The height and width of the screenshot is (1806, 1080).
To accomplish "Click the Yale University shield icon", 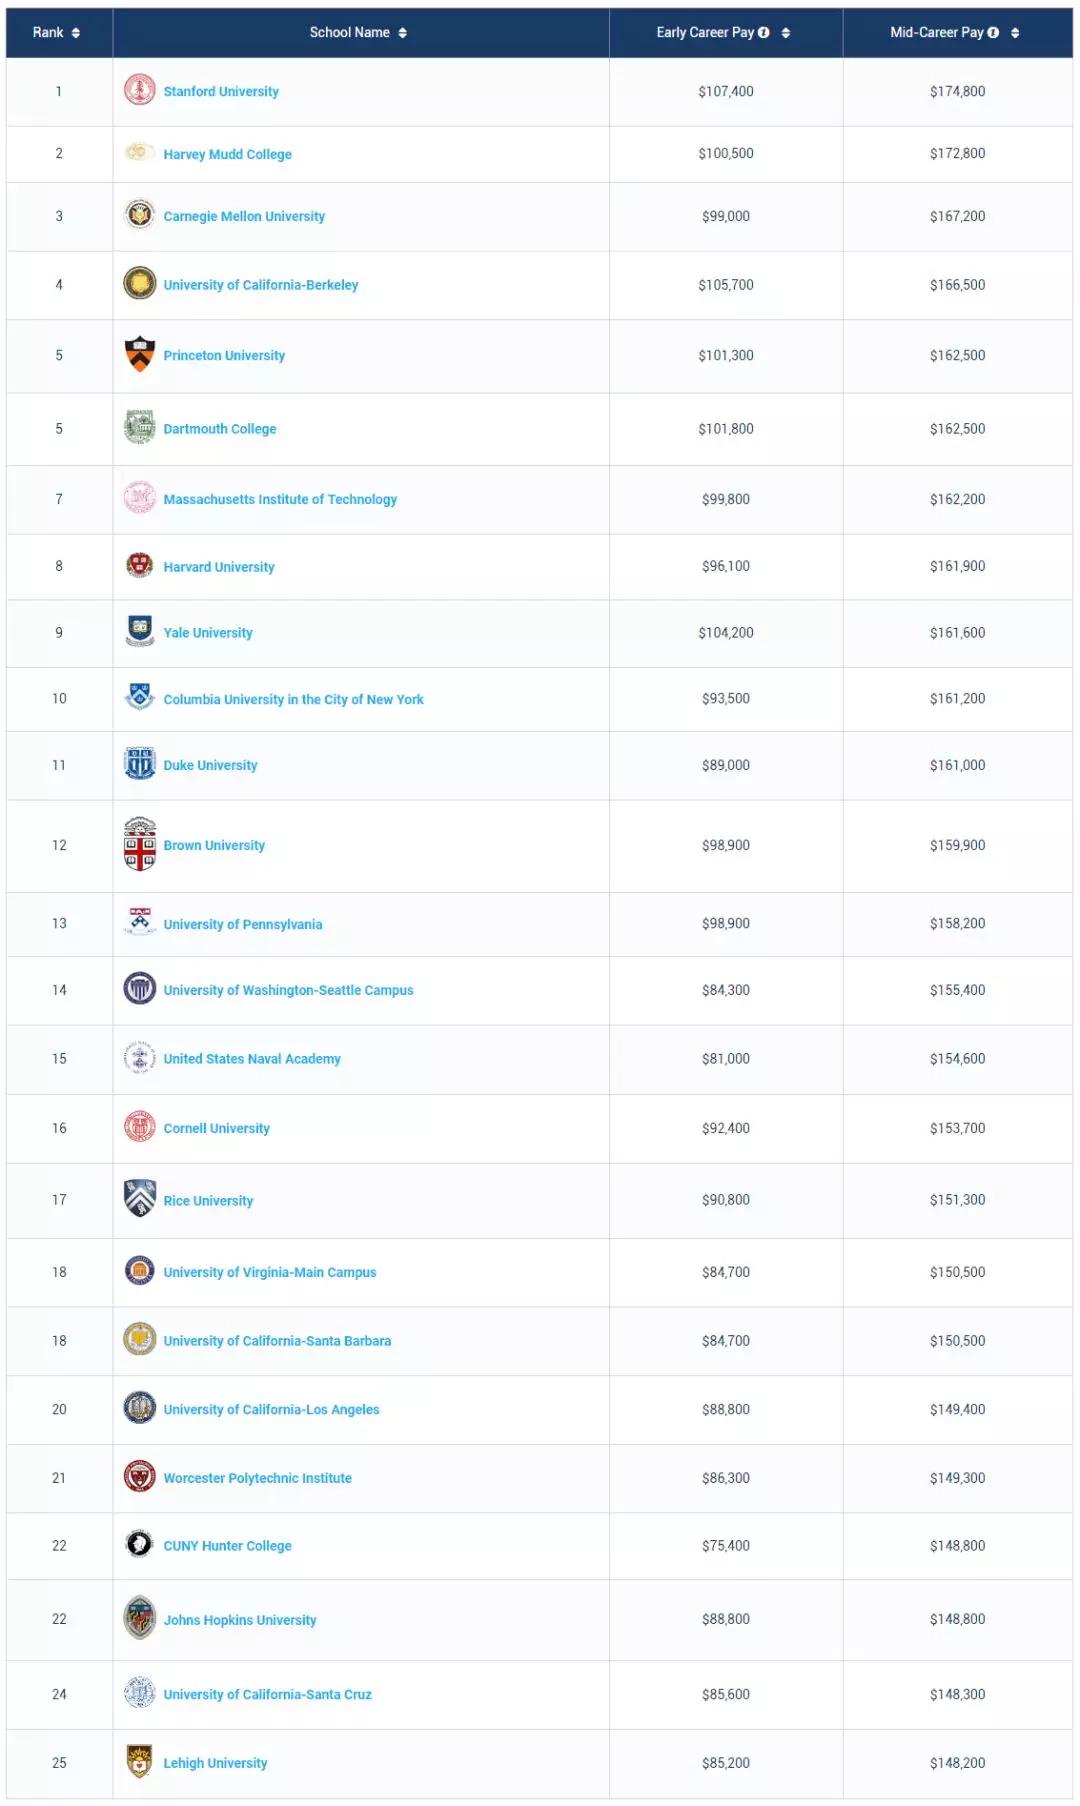I will tap(139, 631).
